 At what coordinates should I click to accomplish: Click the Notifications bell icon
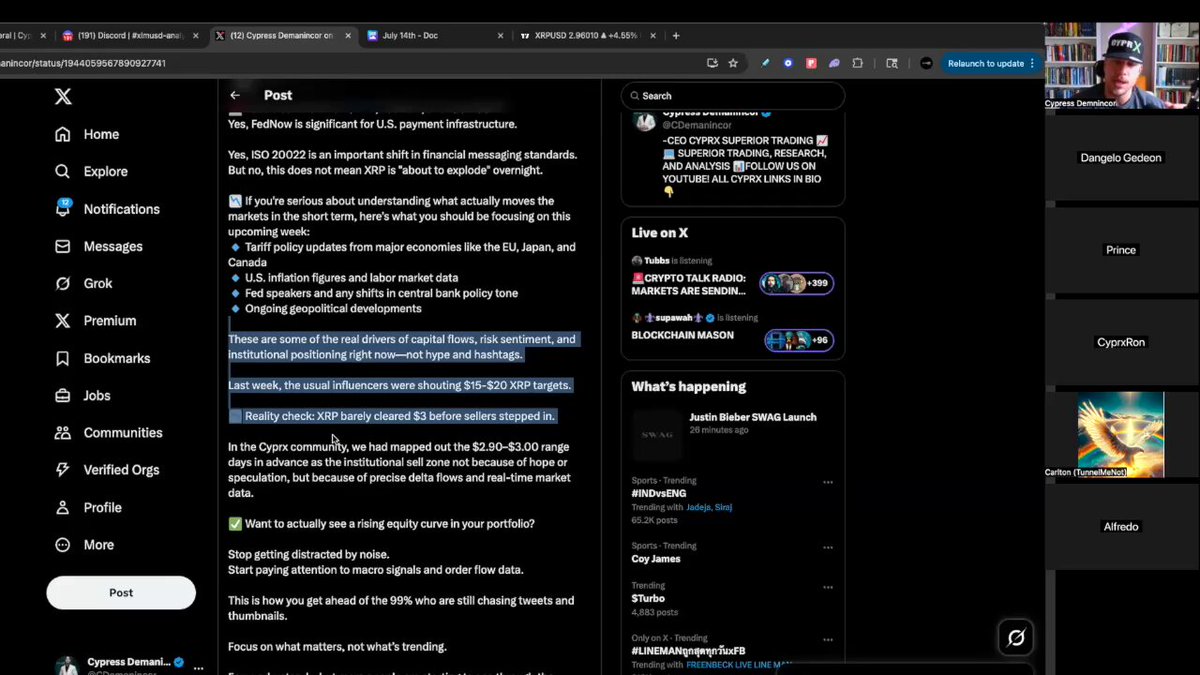63,209
